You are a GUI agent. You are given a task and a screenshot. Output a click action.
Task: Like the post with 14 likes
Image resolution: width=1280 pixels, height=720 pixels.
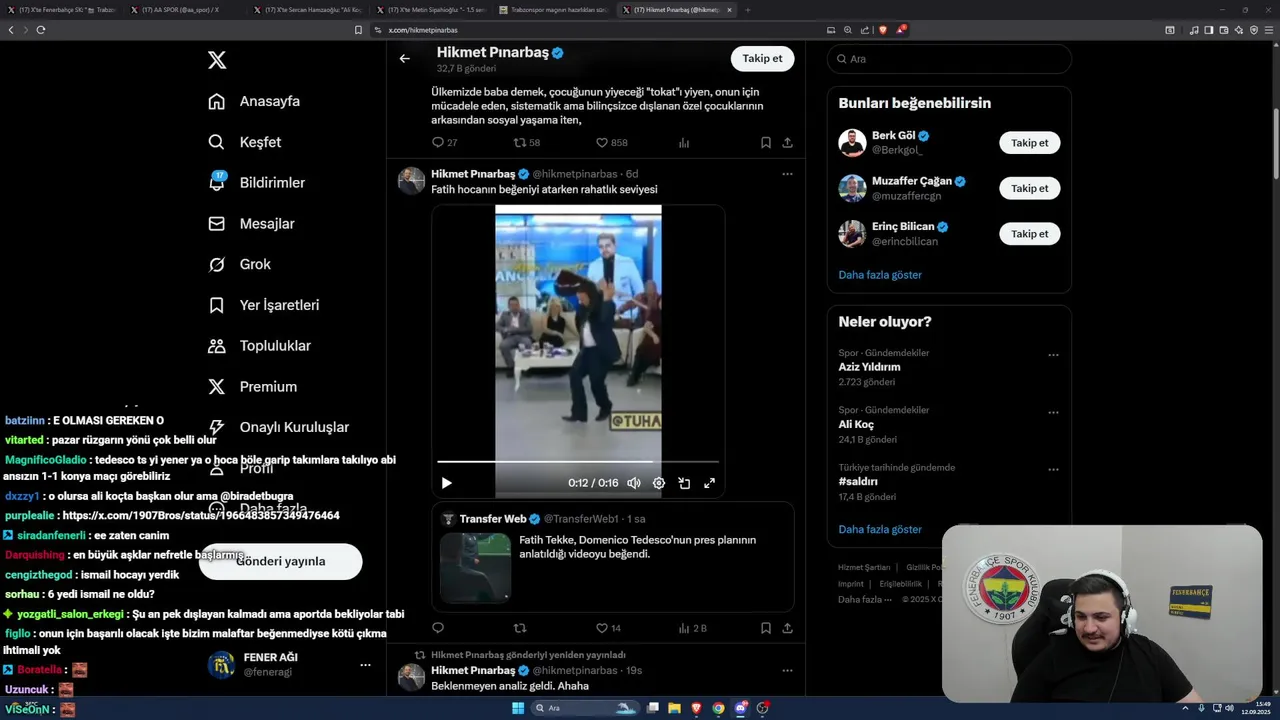608,628
